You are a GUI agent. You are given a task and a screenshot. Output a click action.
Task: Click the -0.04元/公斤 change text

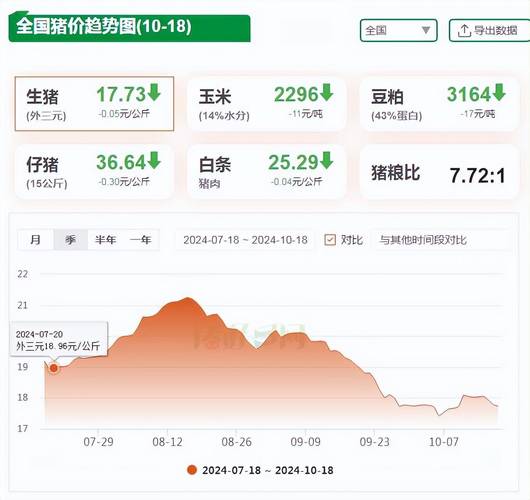point(296,182)
